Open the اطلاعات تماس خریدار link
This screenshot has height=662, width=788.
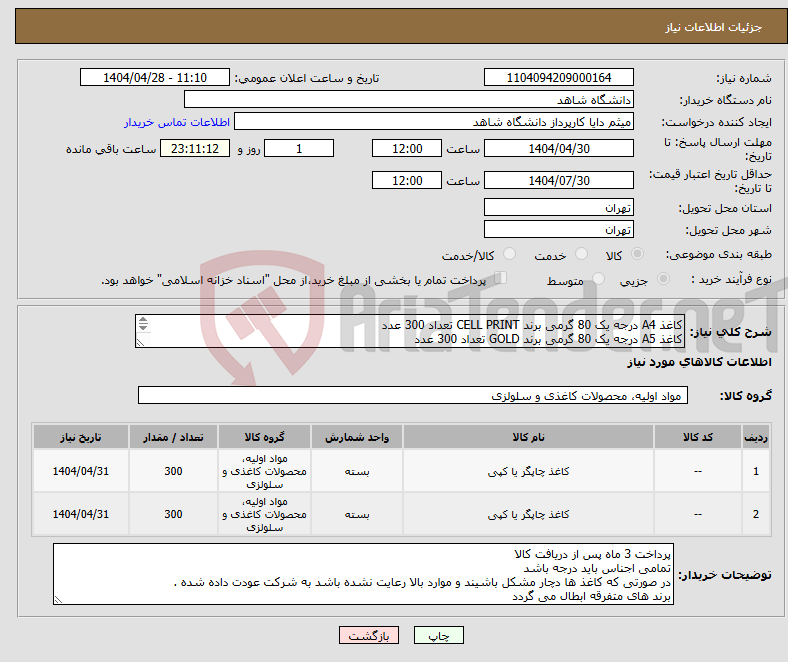point(177,122)
